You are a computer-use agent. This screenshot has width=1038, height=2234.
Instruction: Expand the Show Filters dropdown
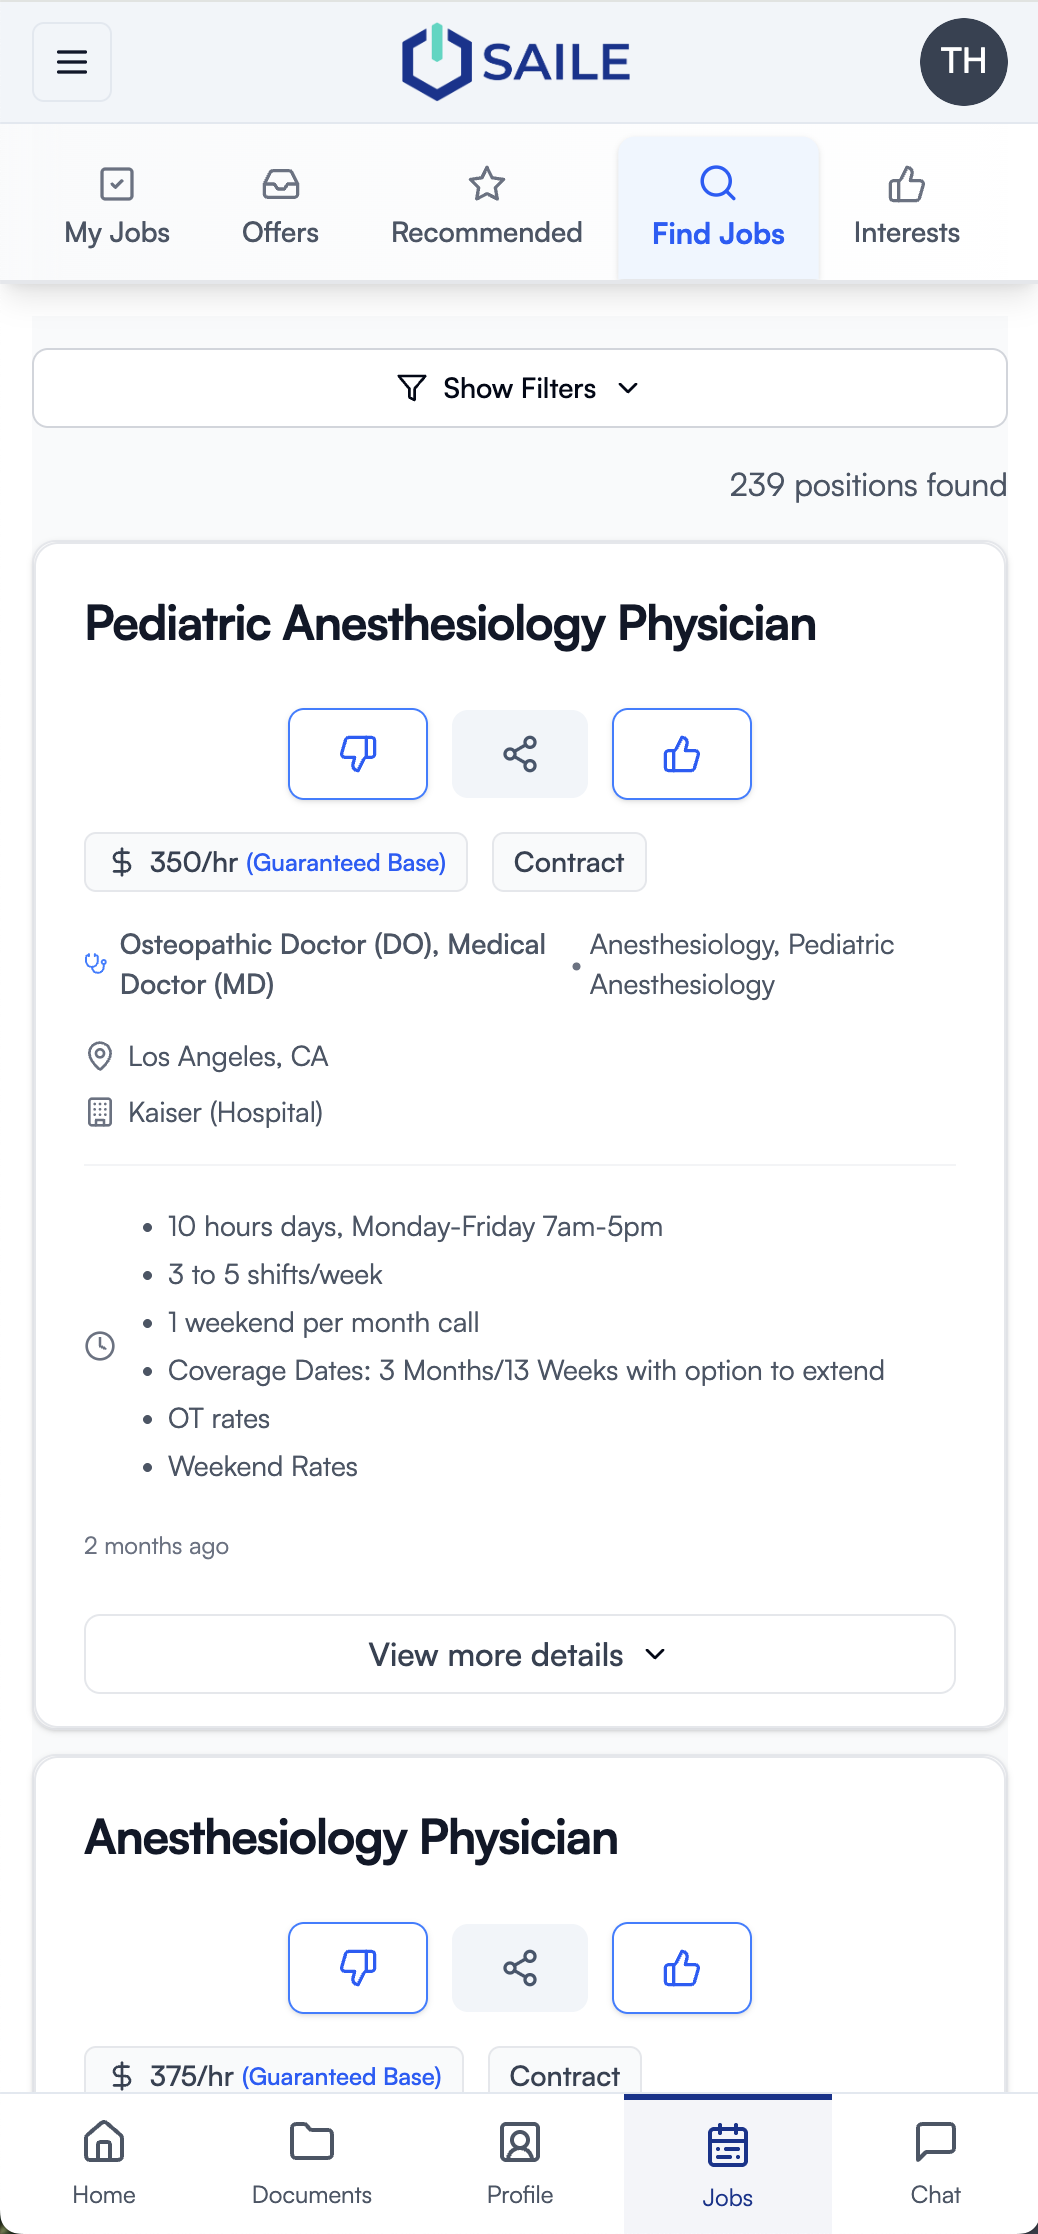pyautogui.click(x=520, y=388)
